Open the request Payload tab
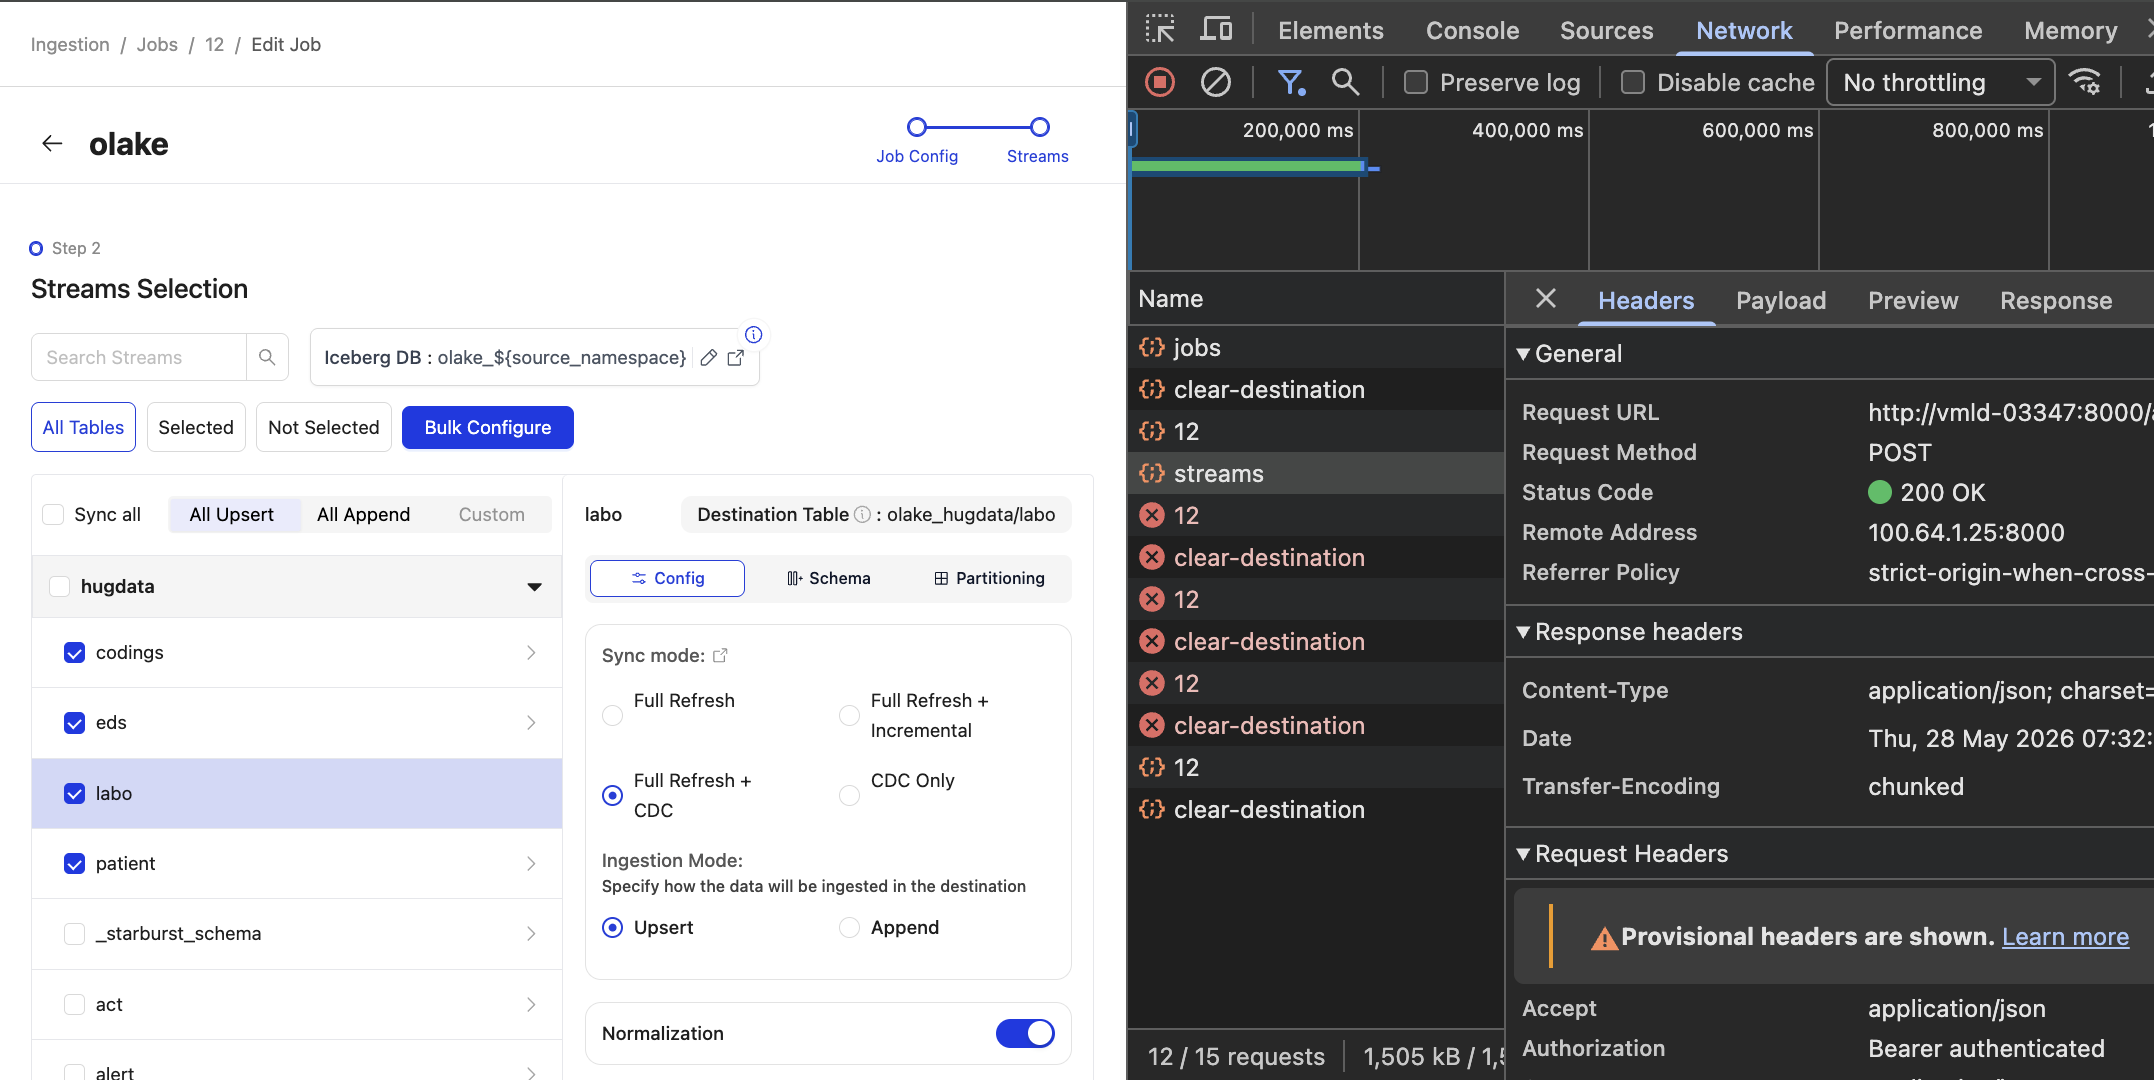Viewport: 2154px width, 1080px height. (1781, 300)
